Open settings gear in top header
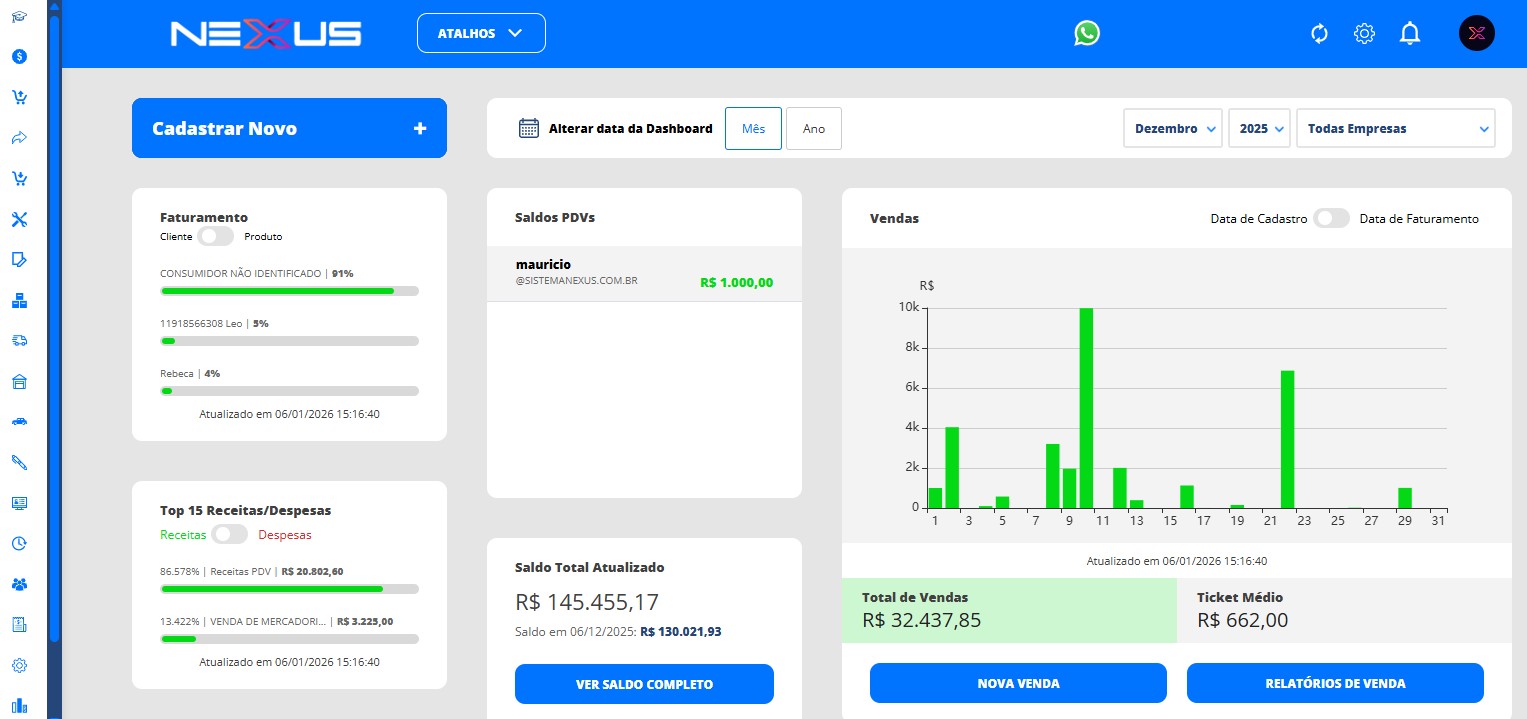Viewport: 1527px width, 719px height. click(1364, 34)
